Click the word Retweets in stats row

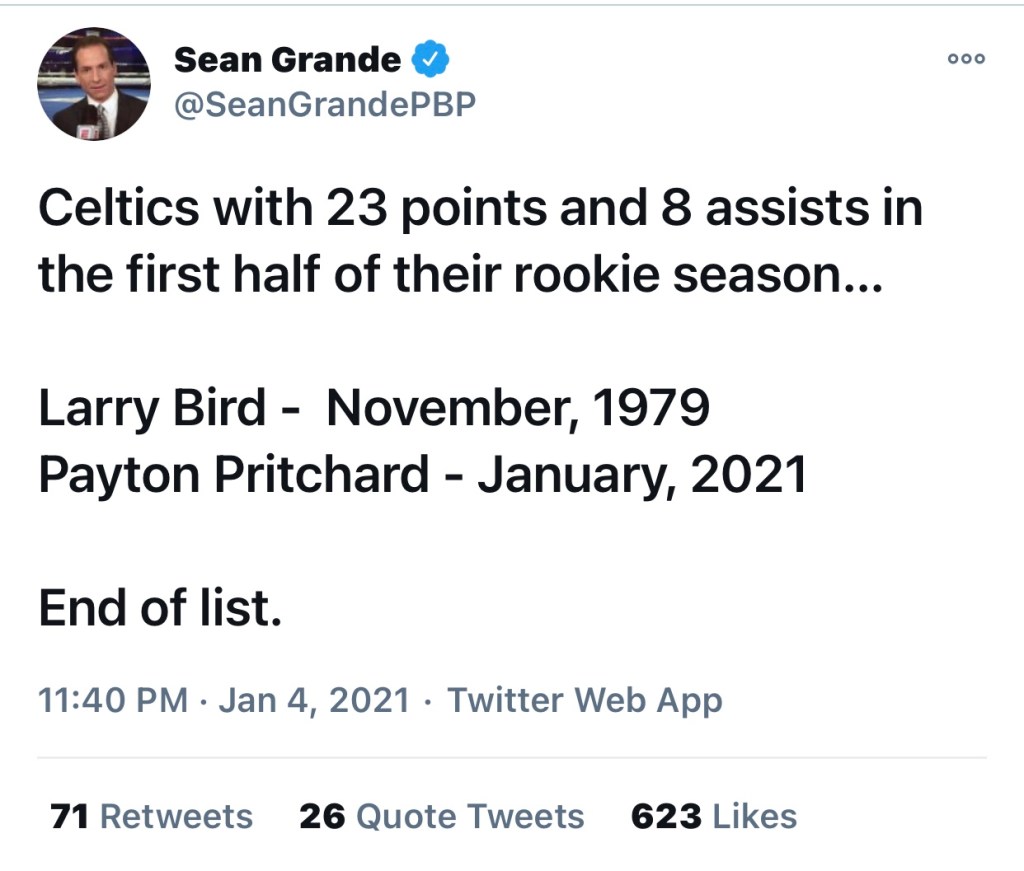[176, 816]
